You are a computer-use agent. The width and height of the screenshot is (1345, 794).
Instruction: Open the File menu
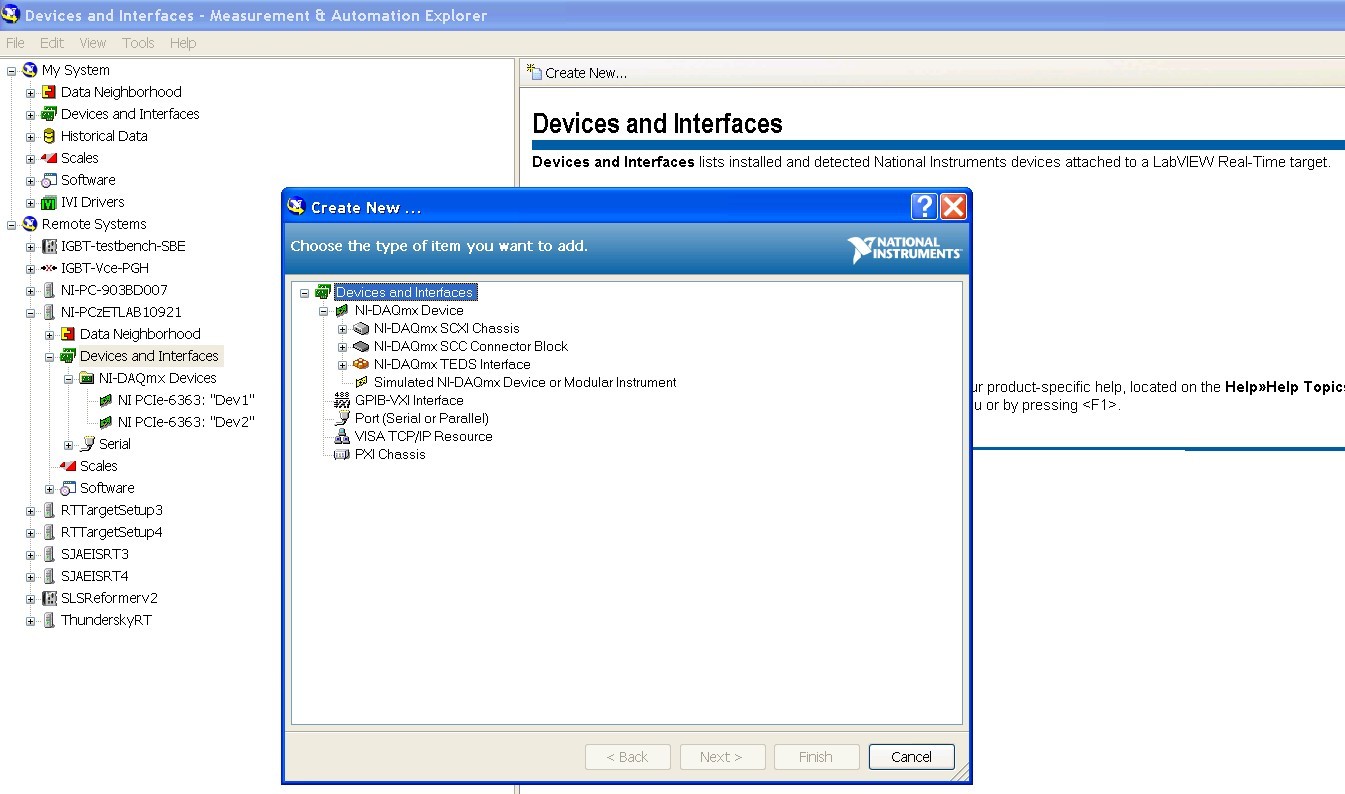point(15,43)
